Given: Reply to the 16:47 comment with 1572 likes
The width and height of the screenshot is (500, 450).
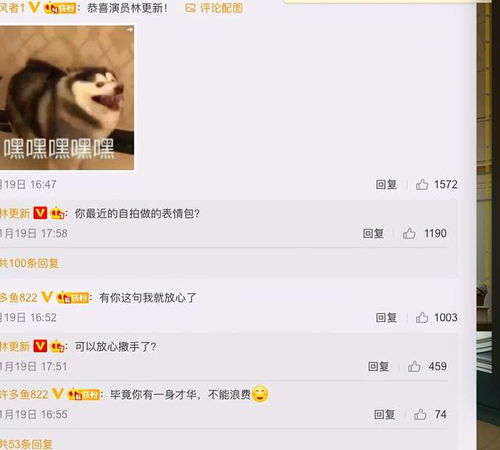Looking at the screenshot, I should [x=386, y=184].
